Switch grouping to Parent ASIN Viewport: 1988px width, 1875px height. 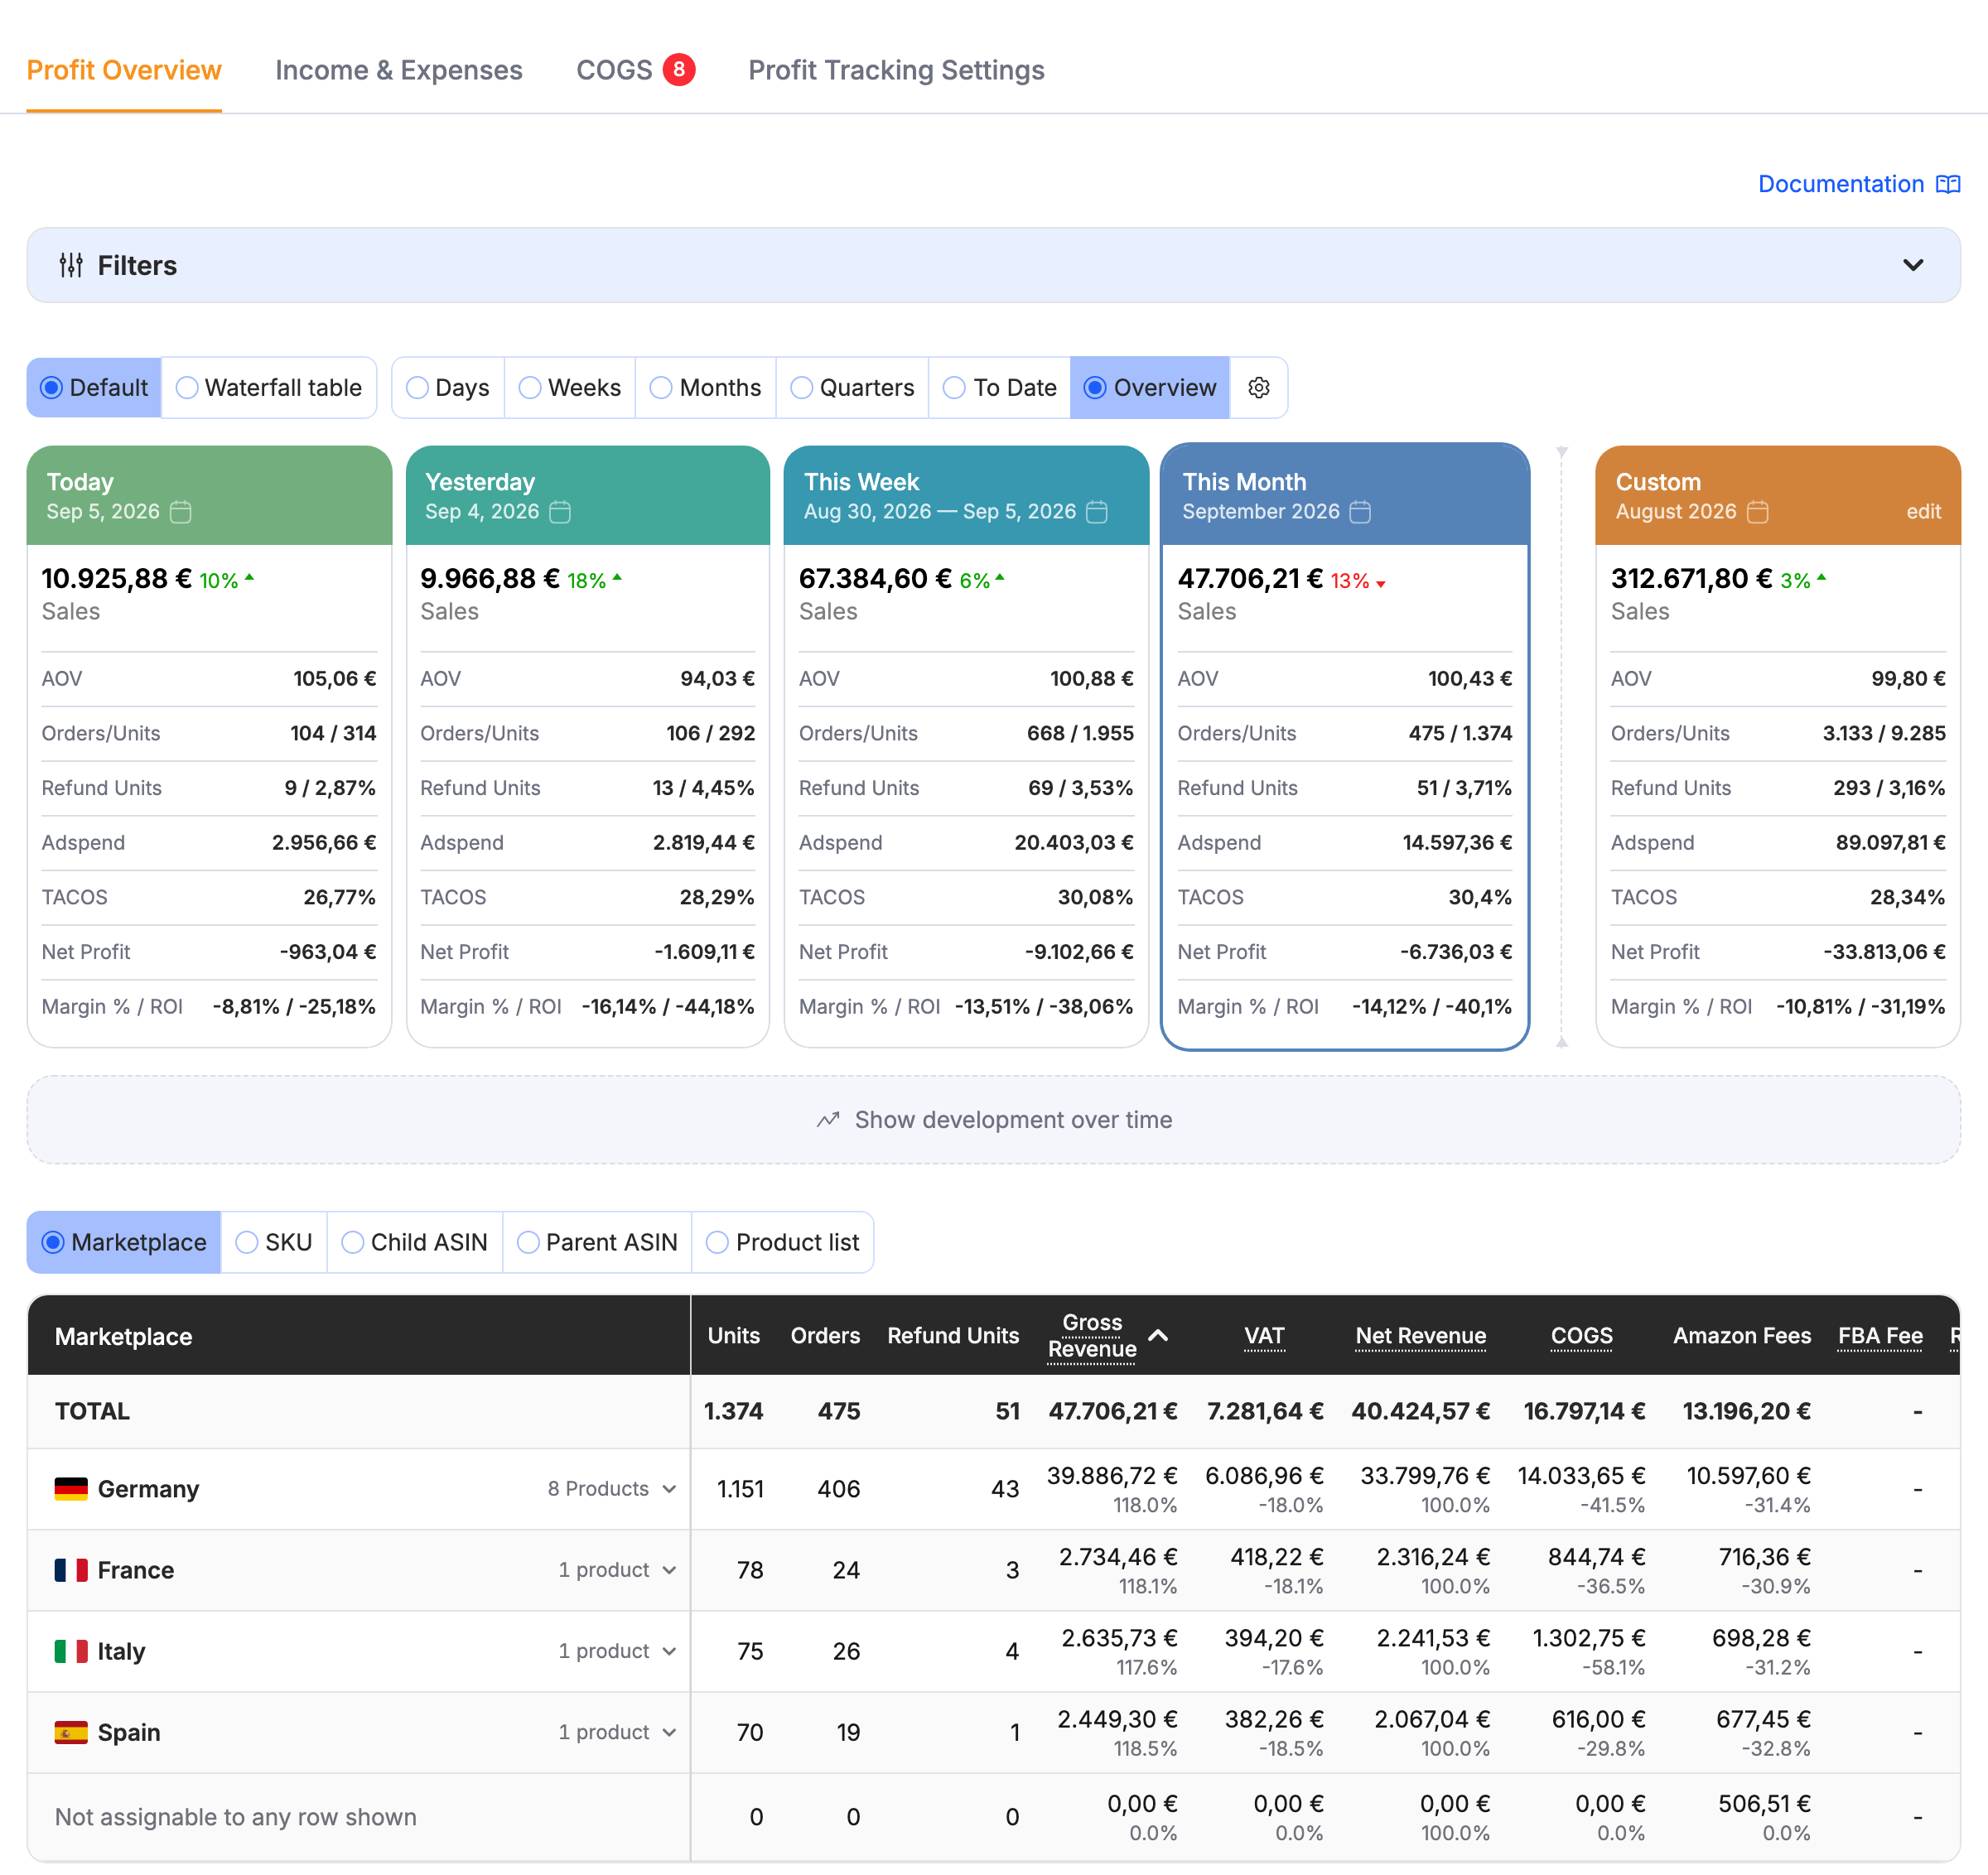597,1242
